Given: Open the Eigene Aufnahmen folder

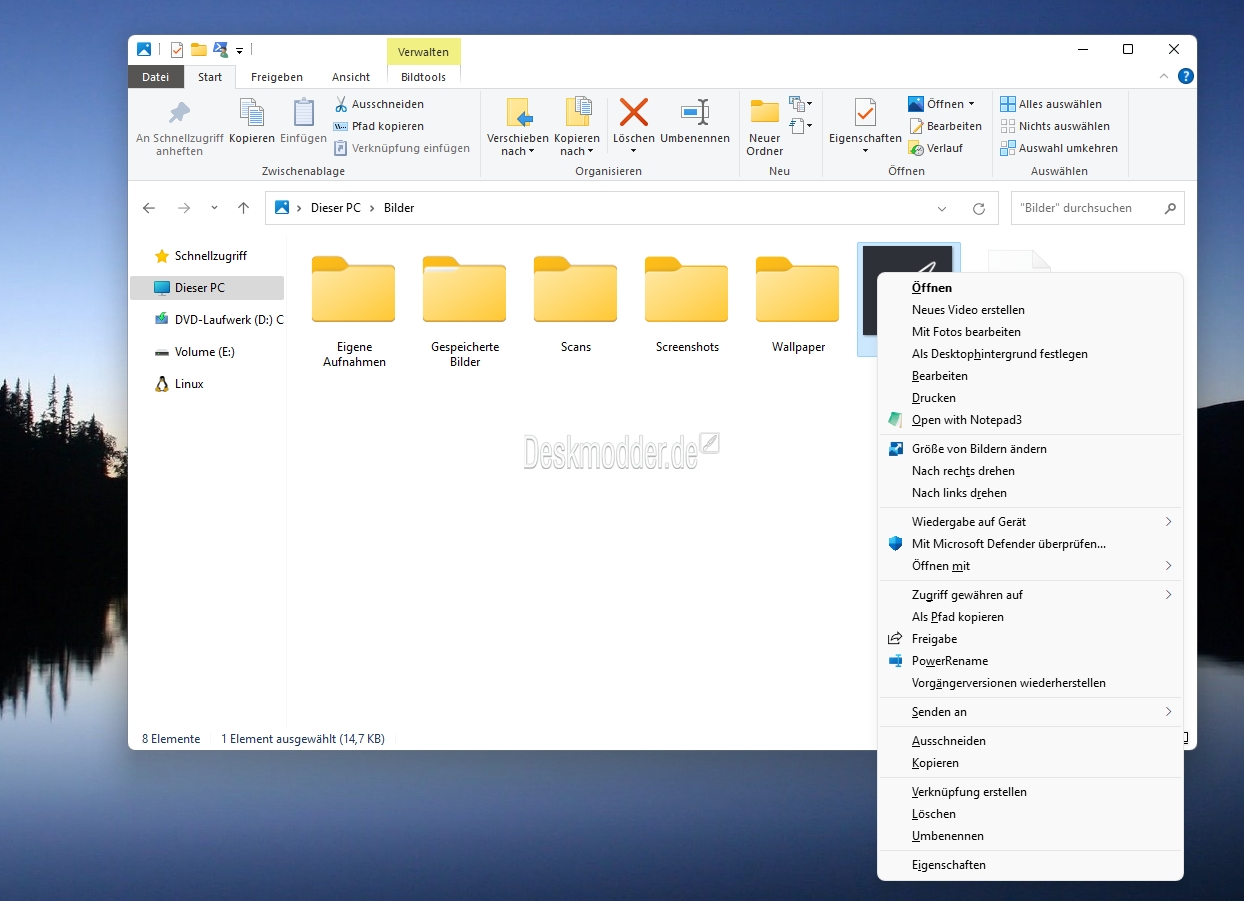Looking at the screenshot, I should pyautogui.click(x=354, y=311).
